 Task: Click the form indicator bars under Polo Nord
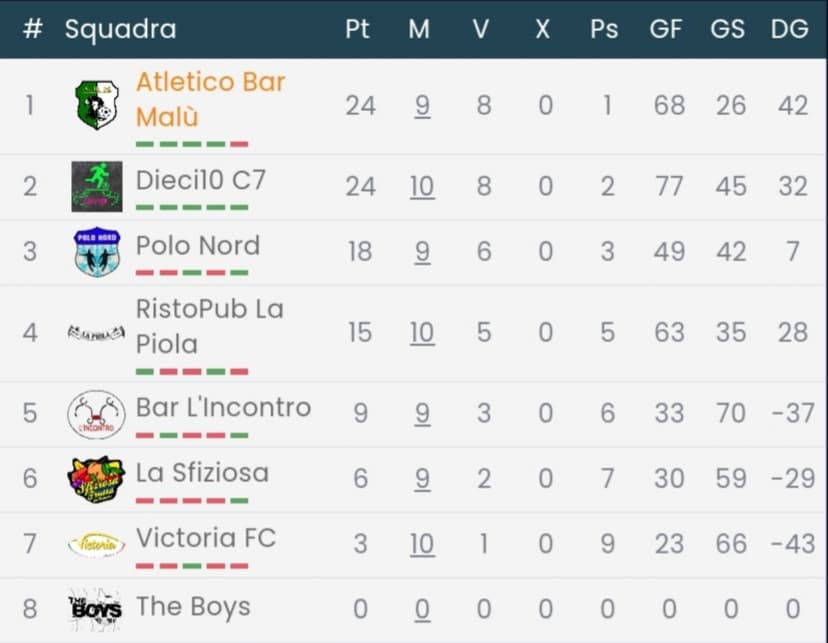(x=191, y=272)
